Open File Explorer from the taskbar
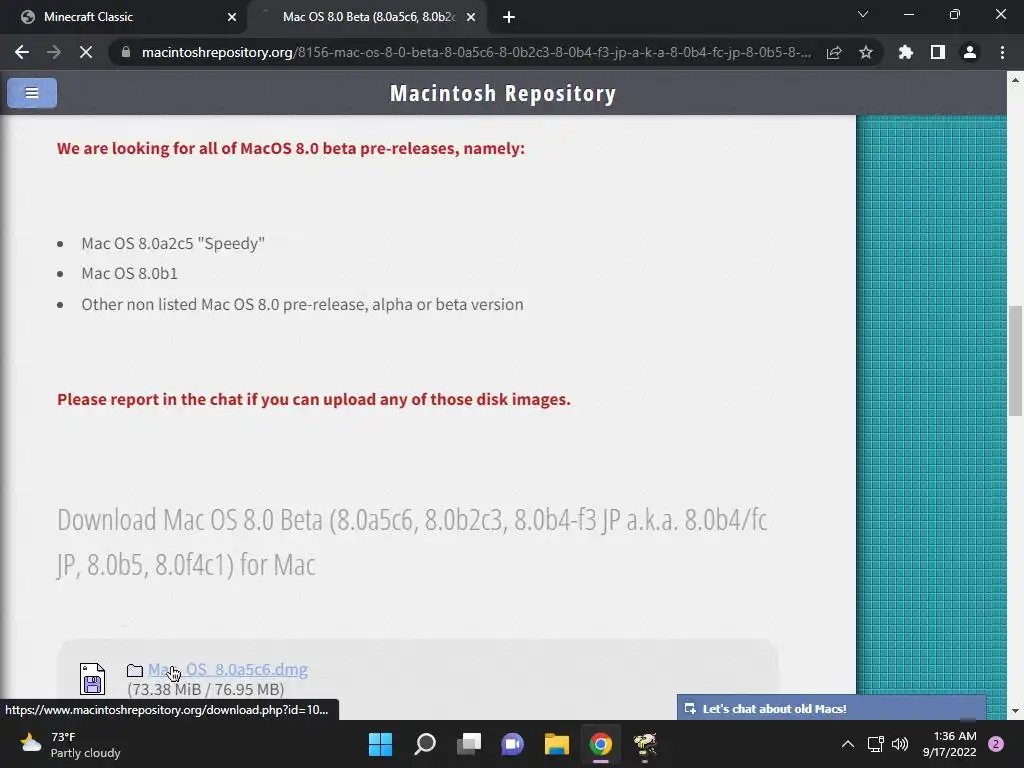 point(556,744)
